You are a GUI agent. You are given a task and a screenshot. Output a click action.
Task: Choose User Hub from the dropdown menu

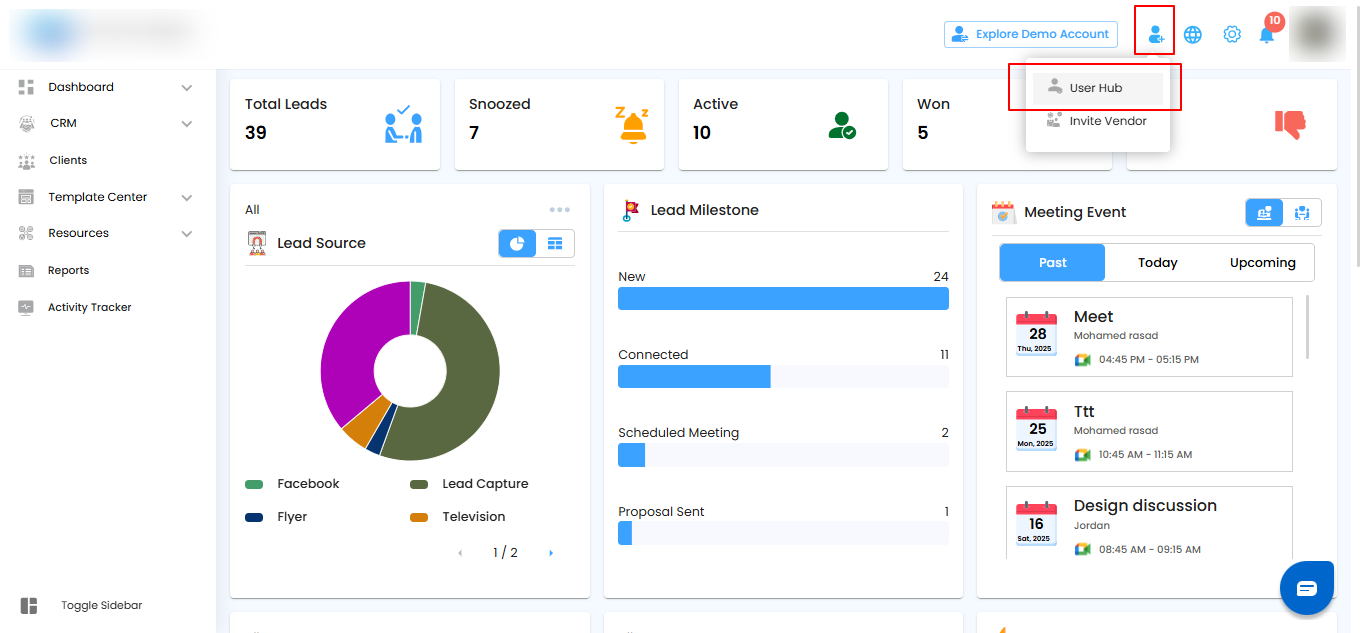click(x=1097, y=88)
